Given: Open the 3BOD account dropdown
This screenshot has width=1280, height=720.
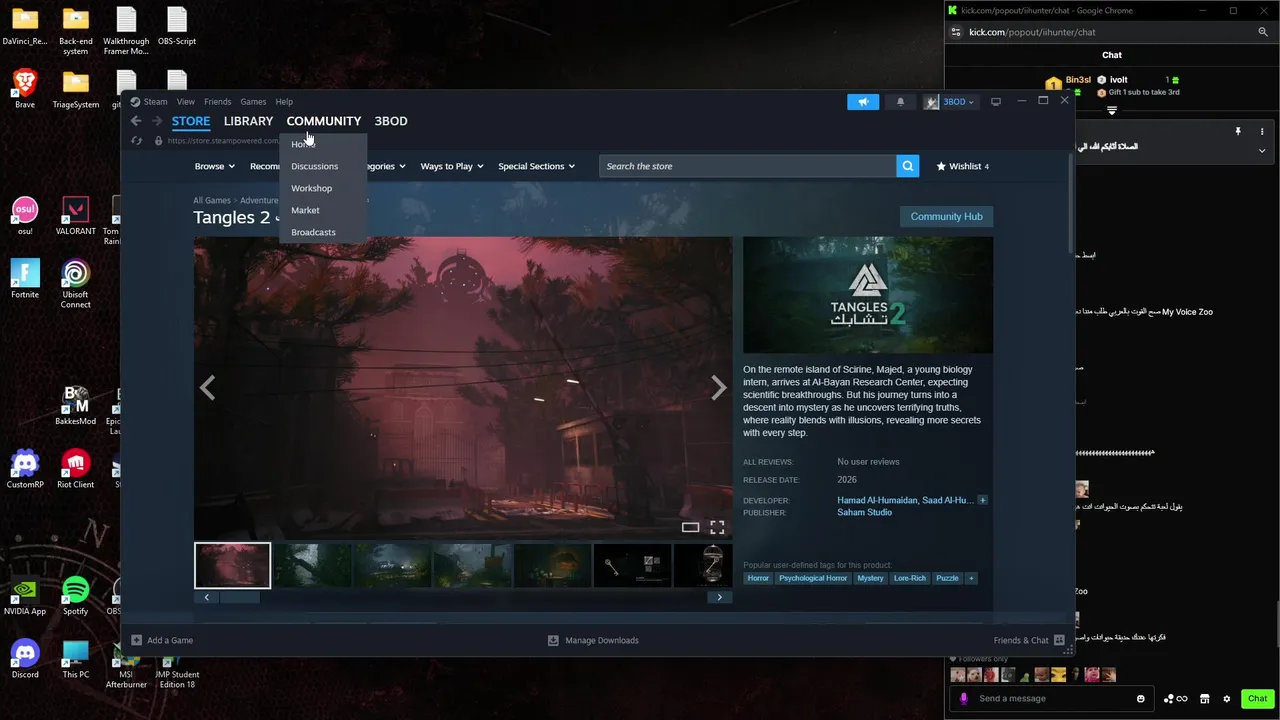Looking at the screenshot, I should click(949, 102).
